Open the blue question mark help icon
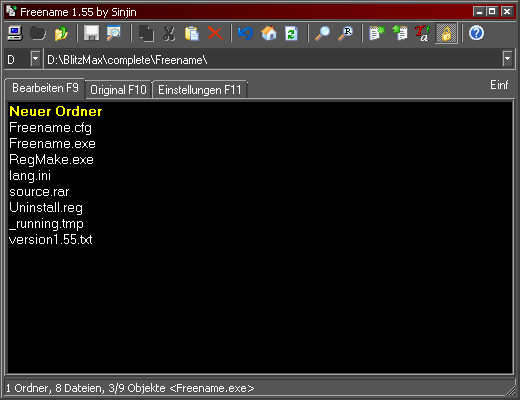 pyautogui.click(x=476, y=33)
